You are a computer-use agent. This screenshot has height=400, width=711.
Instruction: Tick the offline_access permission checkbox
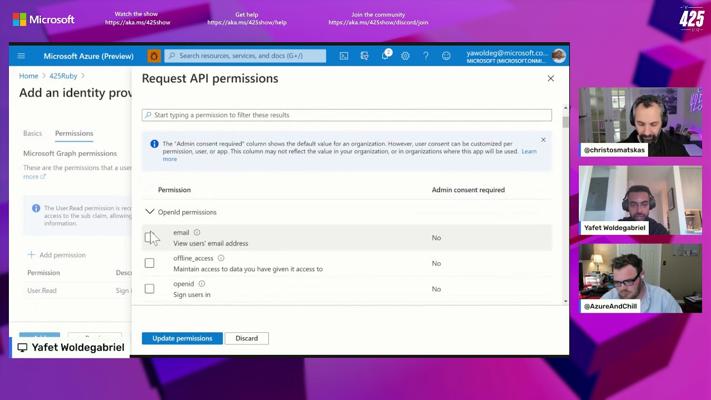pos(149,263)
